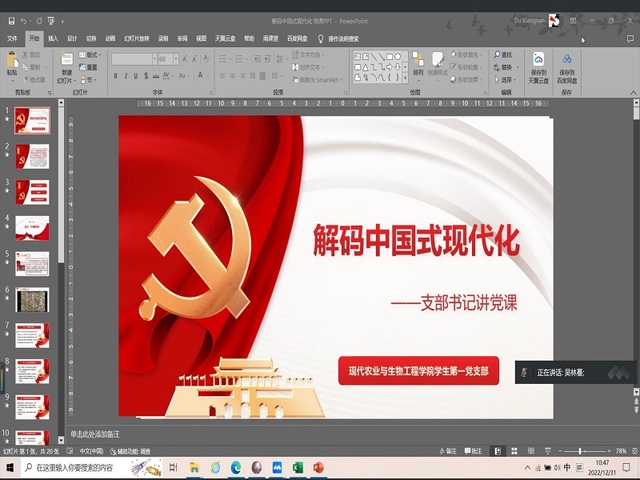Switch to the Insert ribbon tab
The width and height of the screenshot is (640, 480).
tap(53, 38)
